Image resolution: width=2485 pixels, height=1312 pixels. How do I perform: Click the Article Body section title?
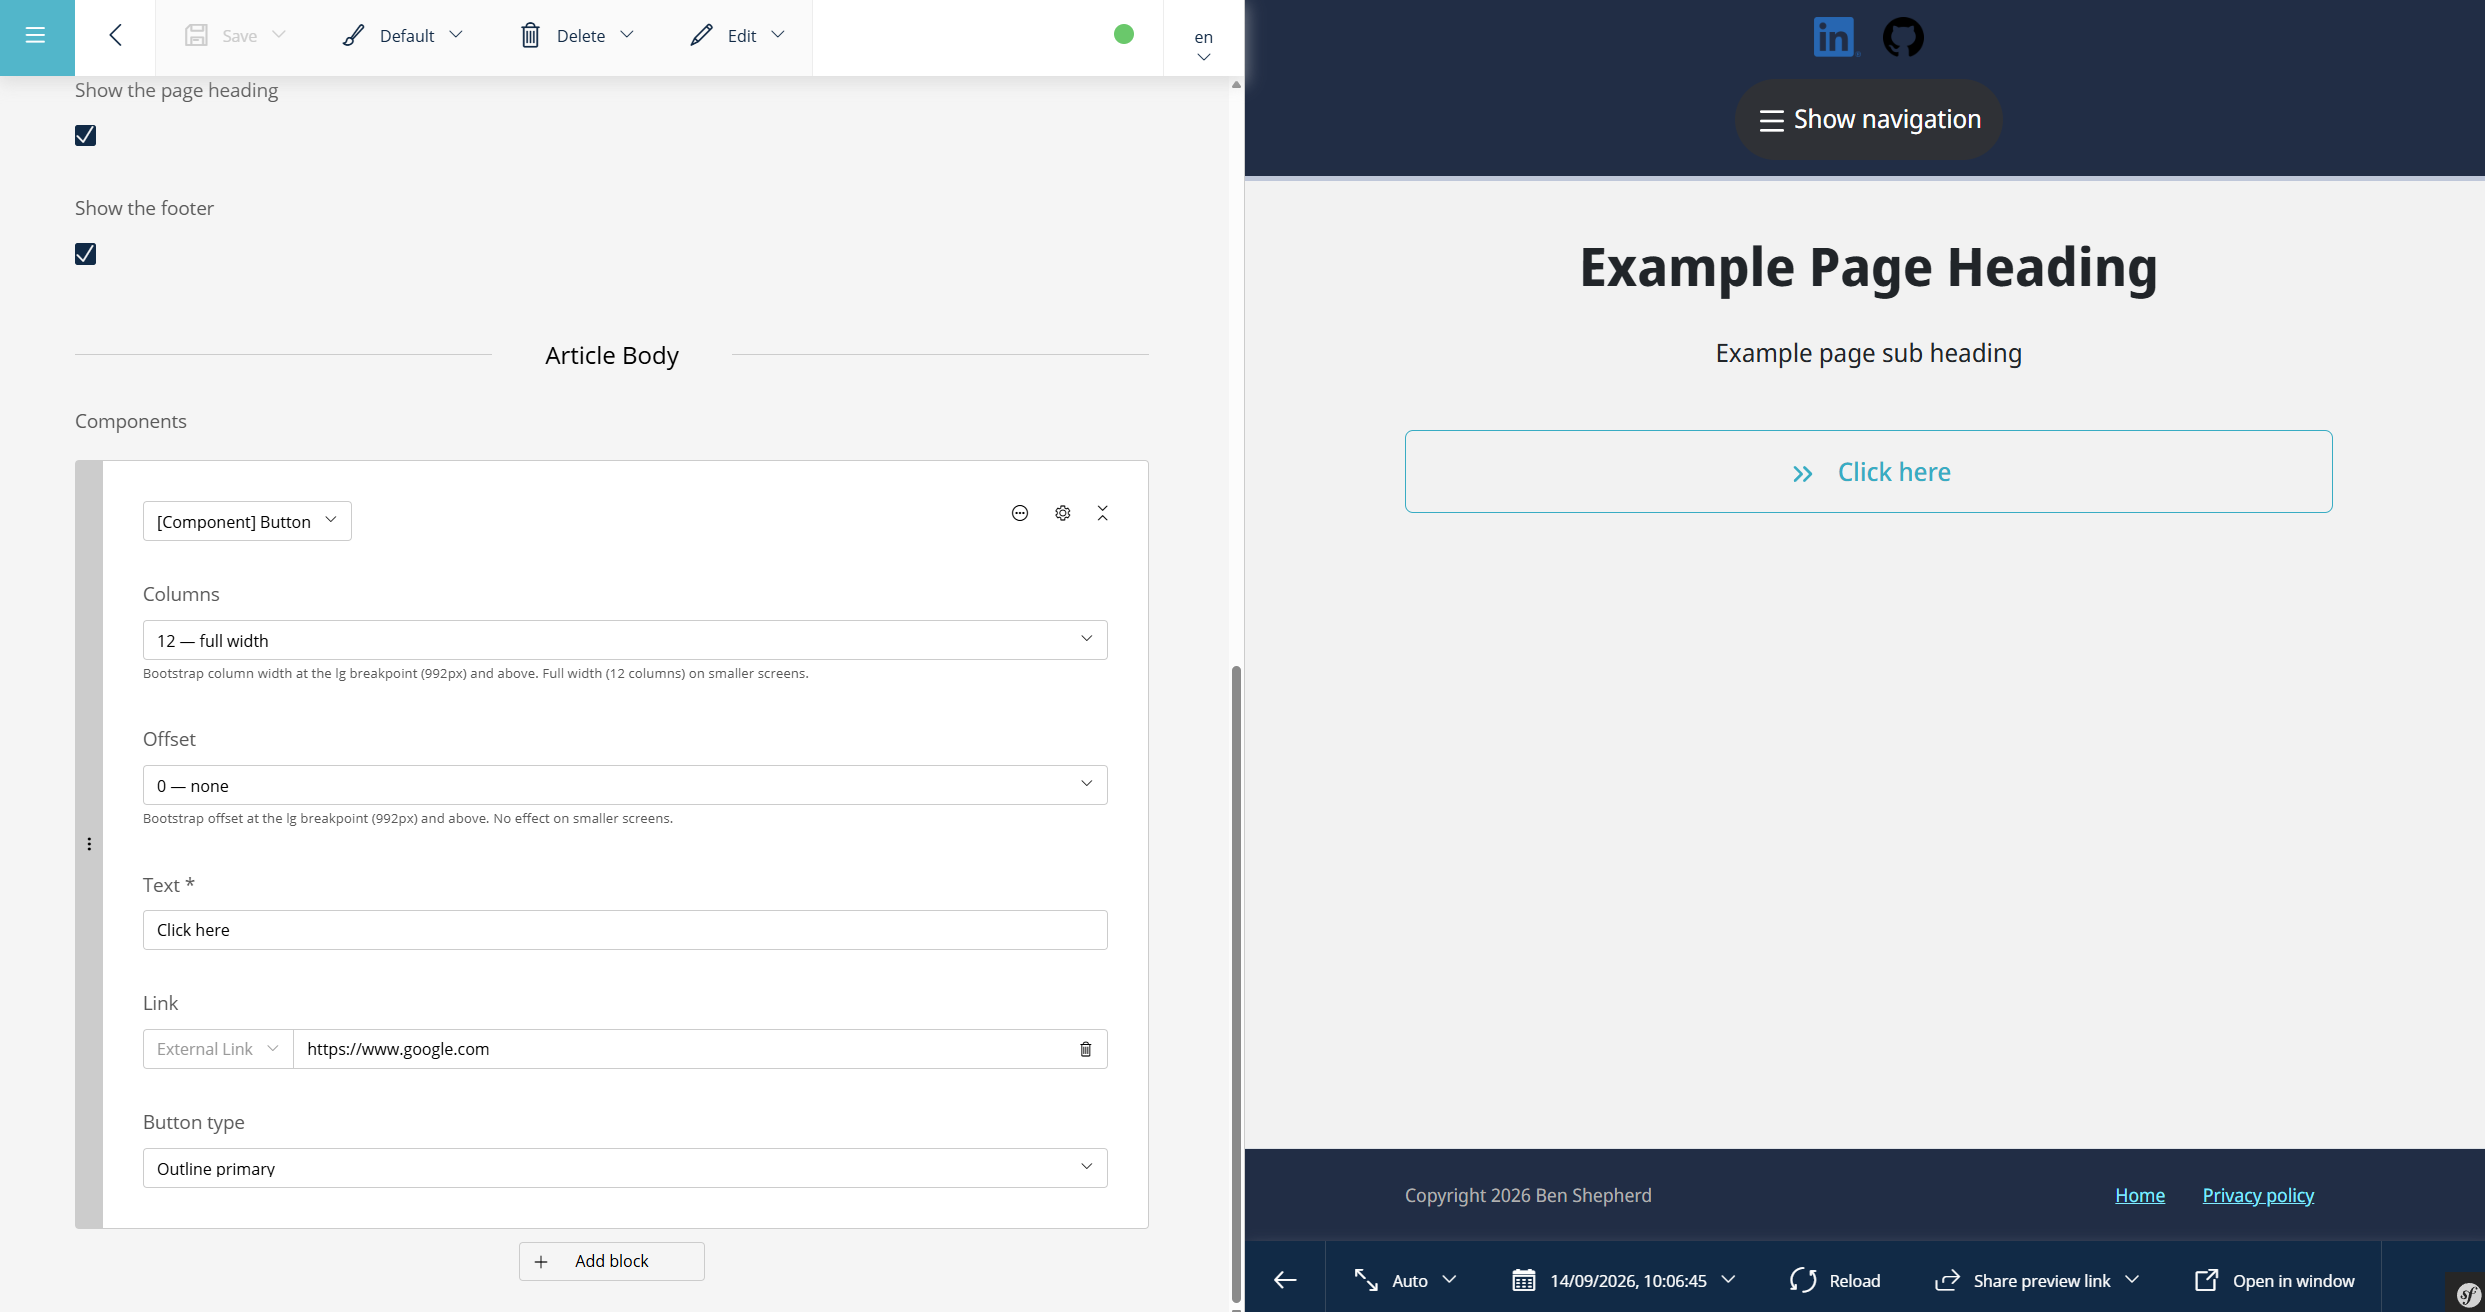pos(612,355)
